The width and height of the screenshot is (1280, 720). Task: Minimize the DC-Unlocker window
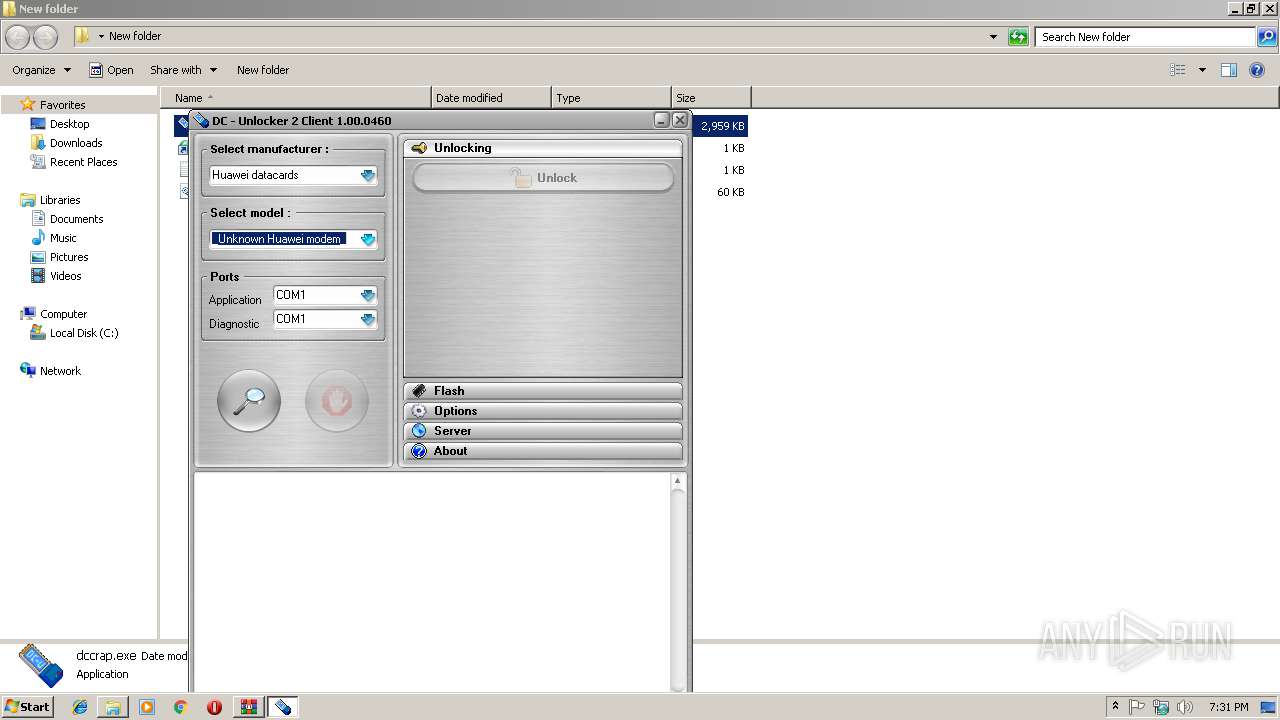point(662,120)
